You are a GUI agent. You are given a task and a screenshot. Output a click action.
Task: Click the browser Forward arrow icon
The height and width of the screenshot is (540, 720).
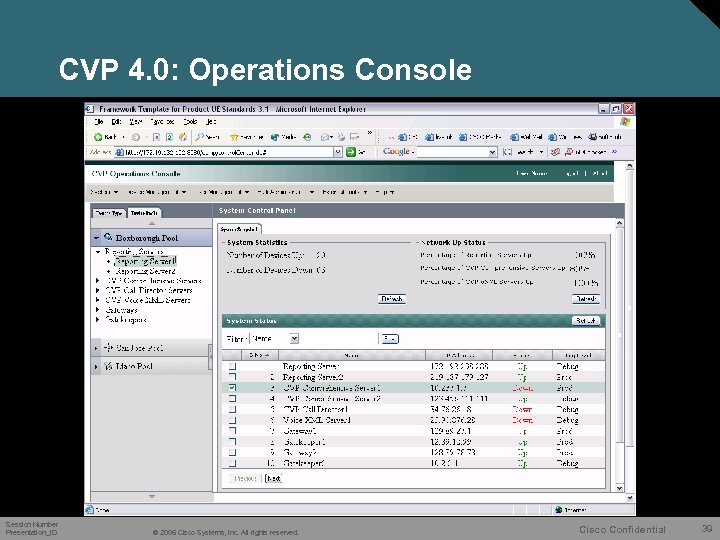pos(135,137)
